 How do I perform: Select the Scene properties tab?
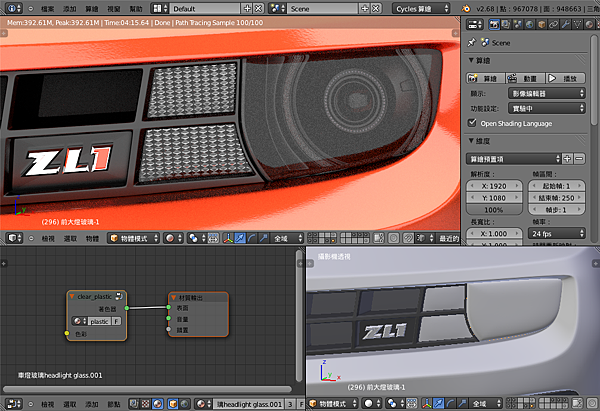(518, 24)
